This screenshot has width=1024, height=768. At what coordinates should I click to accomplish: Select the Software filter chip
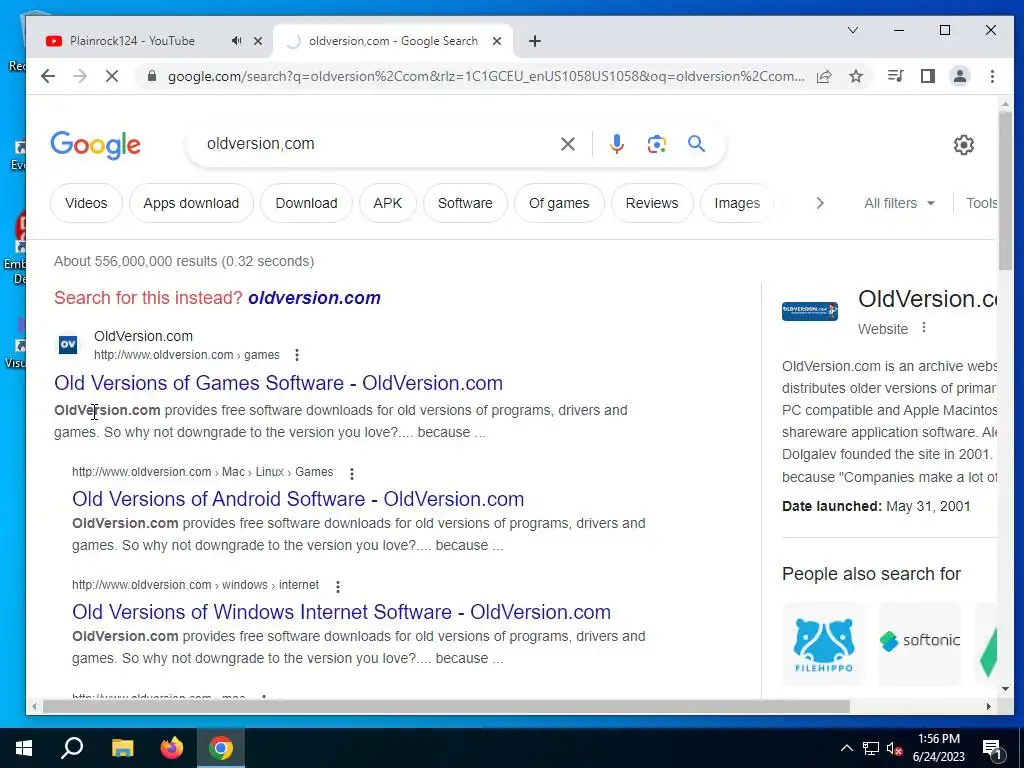(x=465, y=203)
